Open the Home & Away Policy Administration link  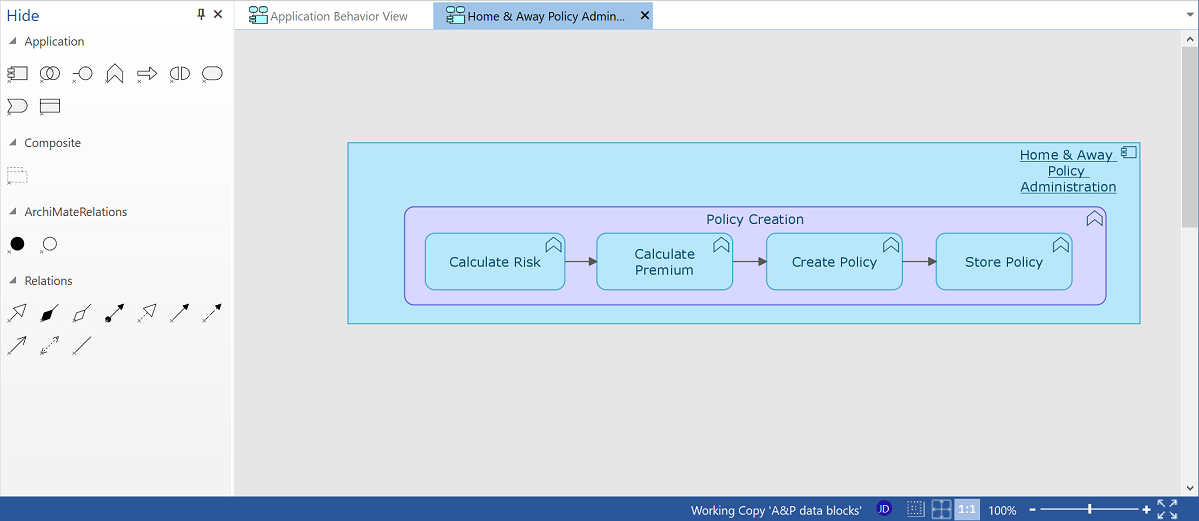point(1067,171)
